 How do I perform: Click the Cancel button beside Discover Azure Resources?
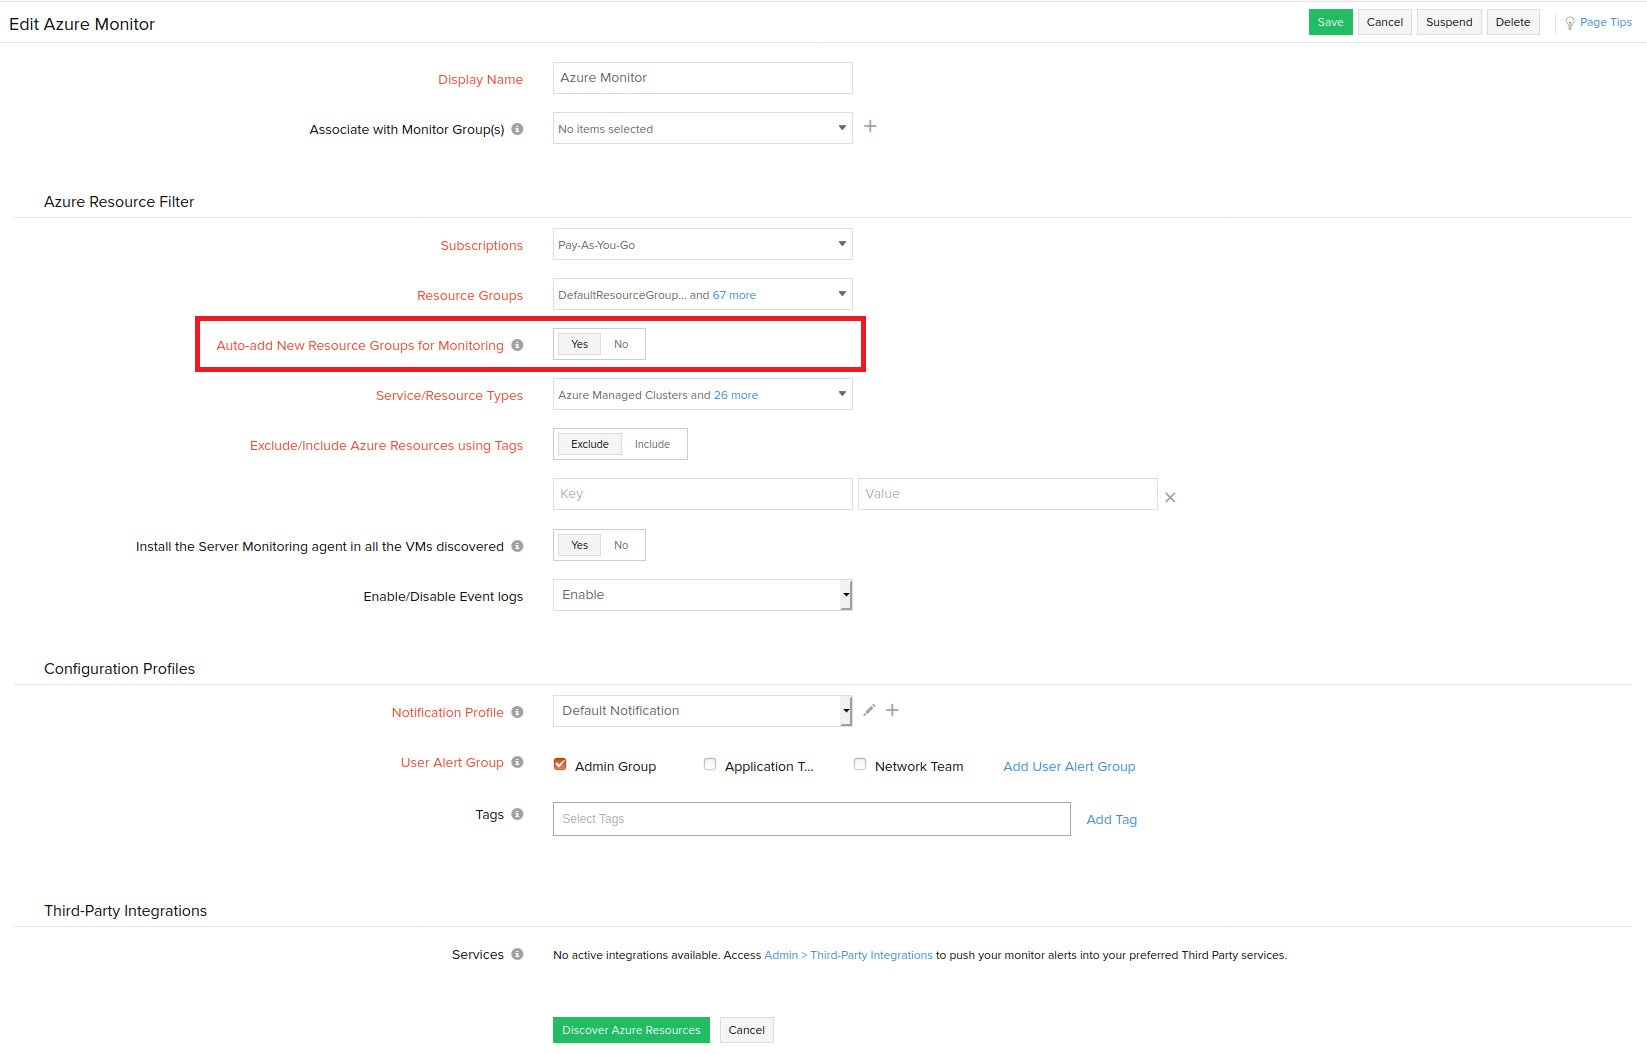(x=747, y=1030)
